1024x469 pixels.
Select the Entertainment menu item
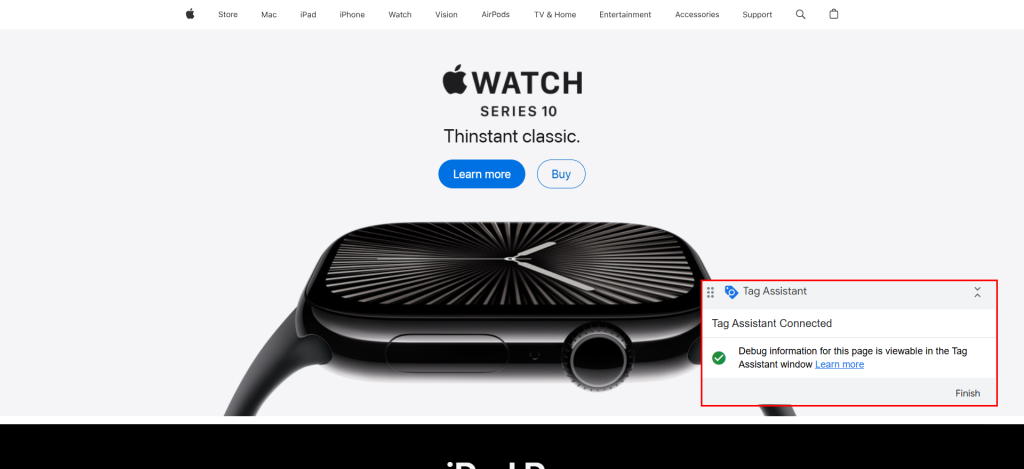(625, 14)
